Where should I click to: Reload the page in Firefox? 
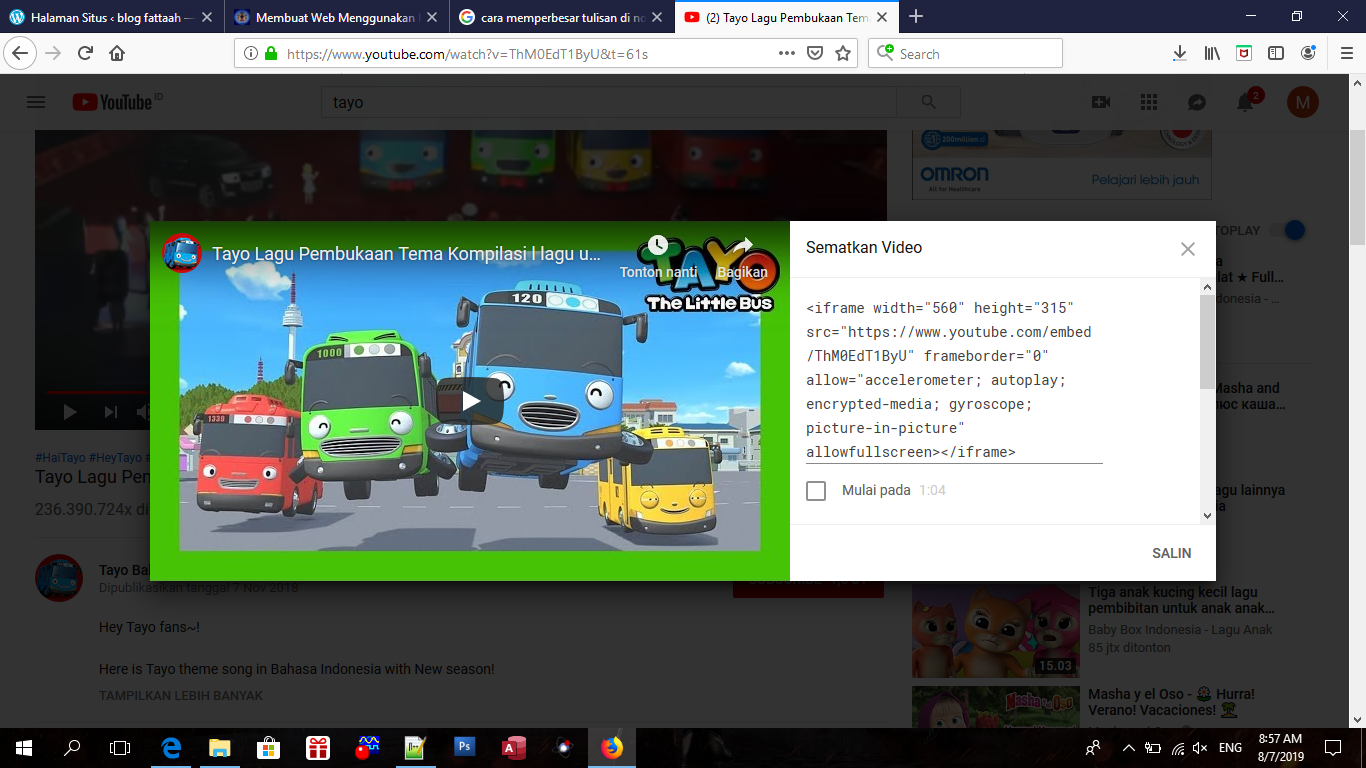[x=85, y=54]
